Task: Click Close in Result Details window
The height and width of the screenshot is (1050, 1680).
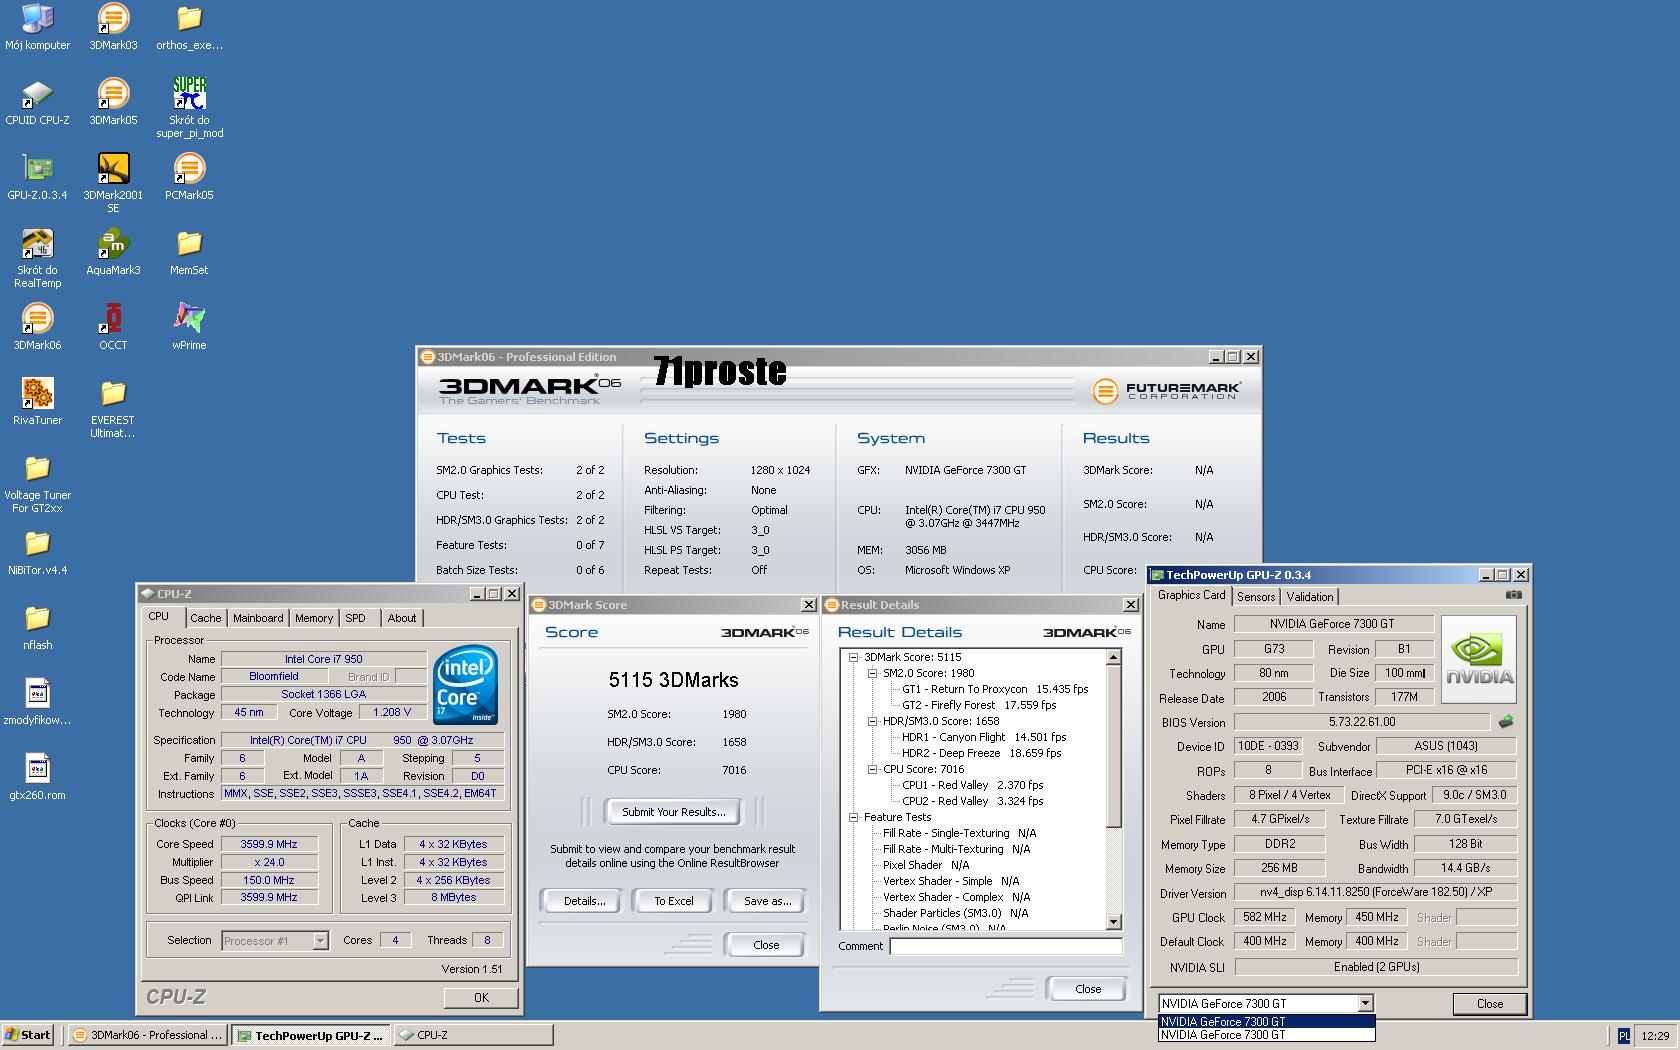Action: (x=1088, y=989)
